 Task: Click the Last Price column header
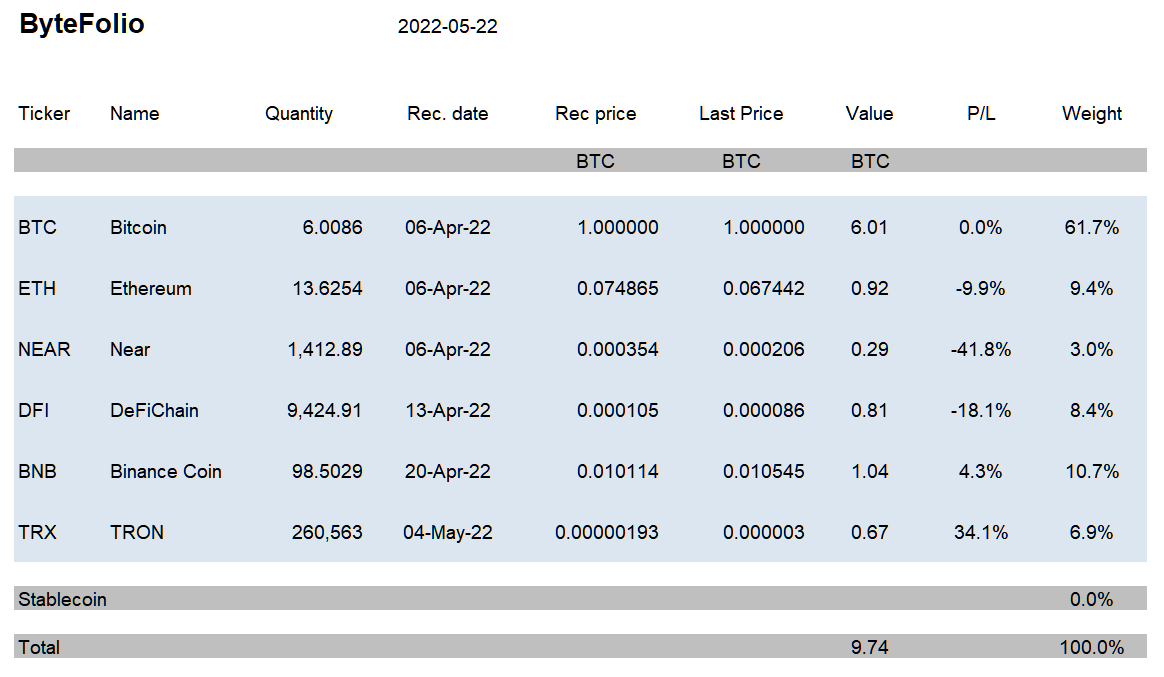(x=741, y=114)
